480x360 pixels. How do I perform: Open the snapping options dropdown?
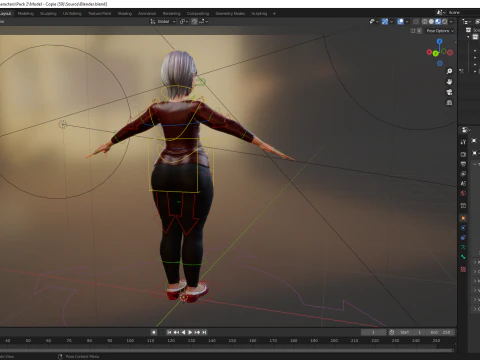pos(203,22)
